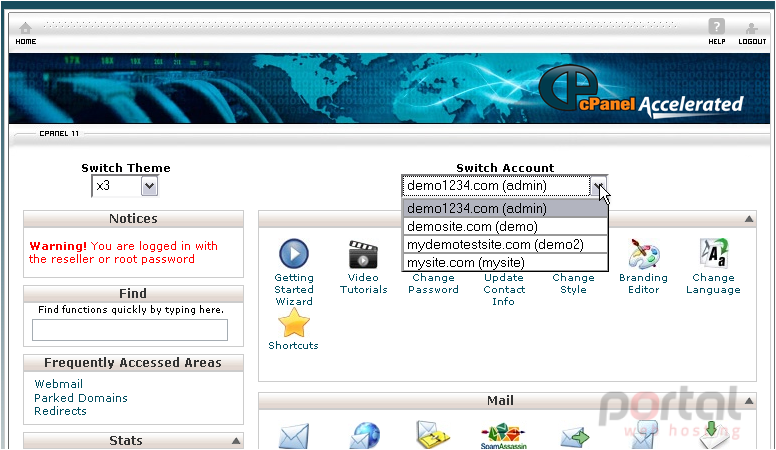Open the Switch Theme x3 dropdown

click(x=125, y=186)
